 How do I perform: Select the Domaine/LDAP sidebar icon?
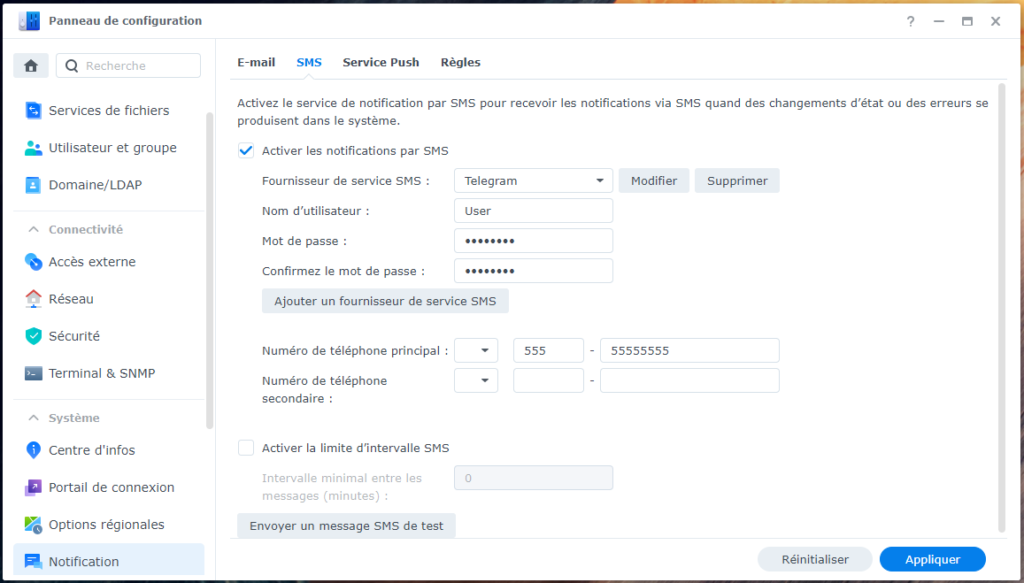point(33,185)
